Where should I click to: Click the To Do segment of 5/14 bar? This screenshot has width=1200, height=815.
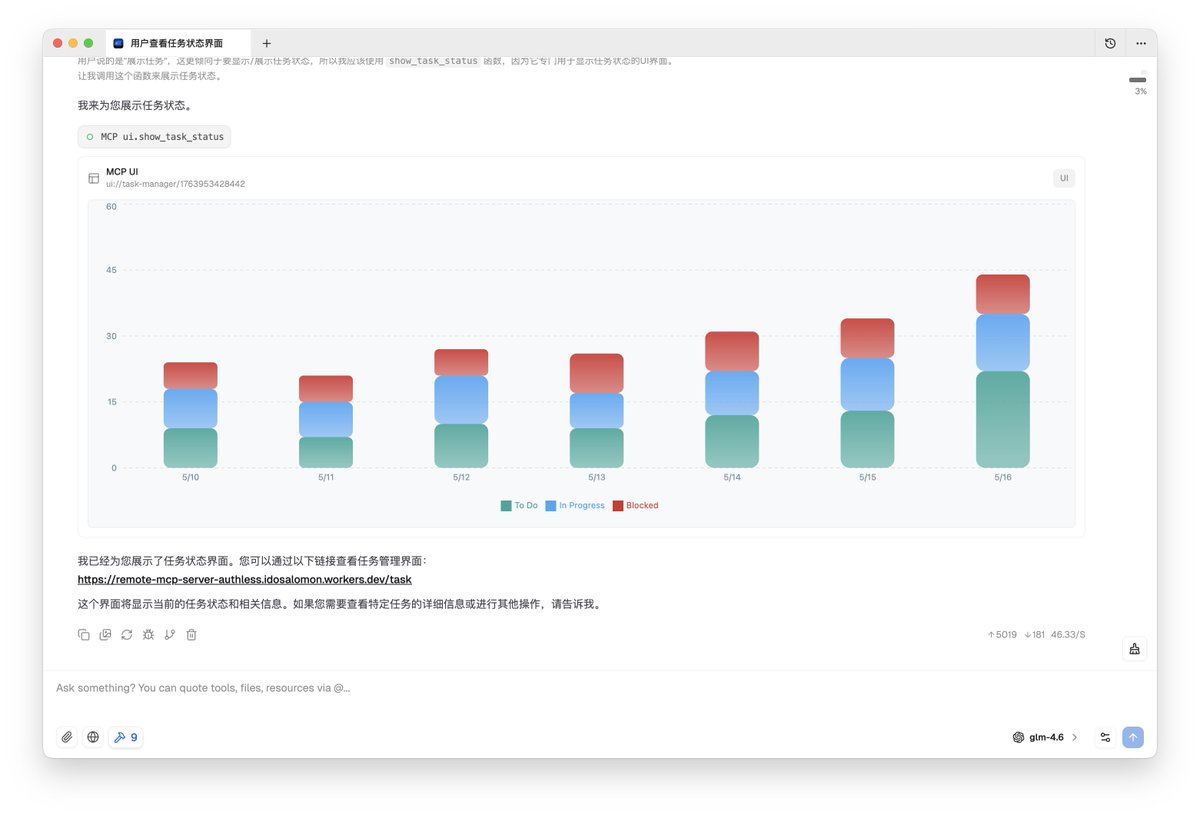pos(732,442)
